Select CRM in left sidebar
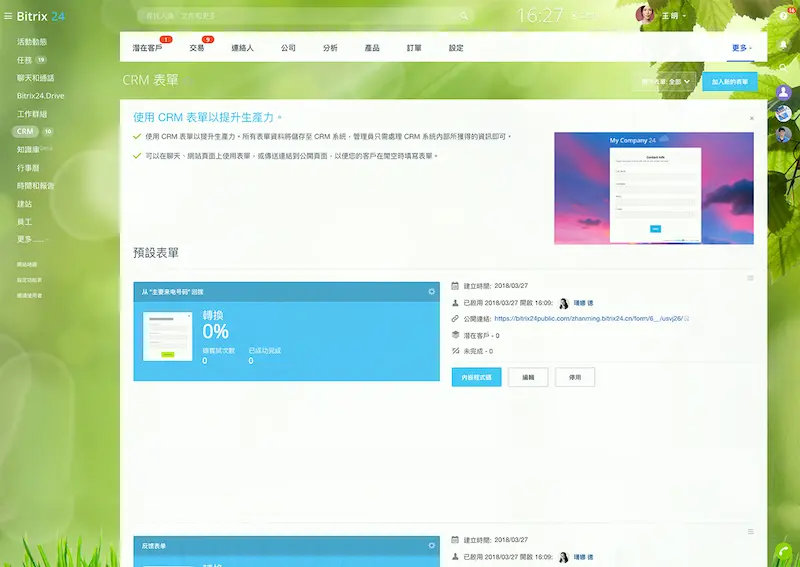Image resolution: width=800 pixels, height=567 pixels. [24, 132]
